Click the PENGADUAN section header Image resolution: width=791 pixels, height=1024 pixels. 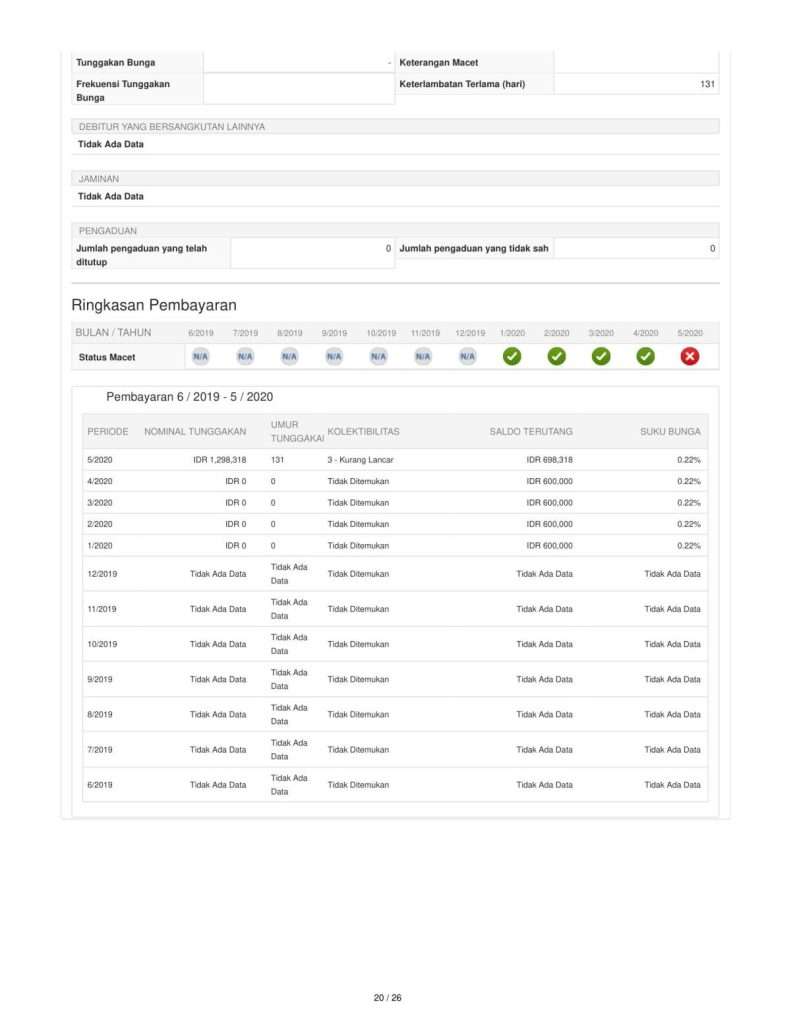coord(107,231)
